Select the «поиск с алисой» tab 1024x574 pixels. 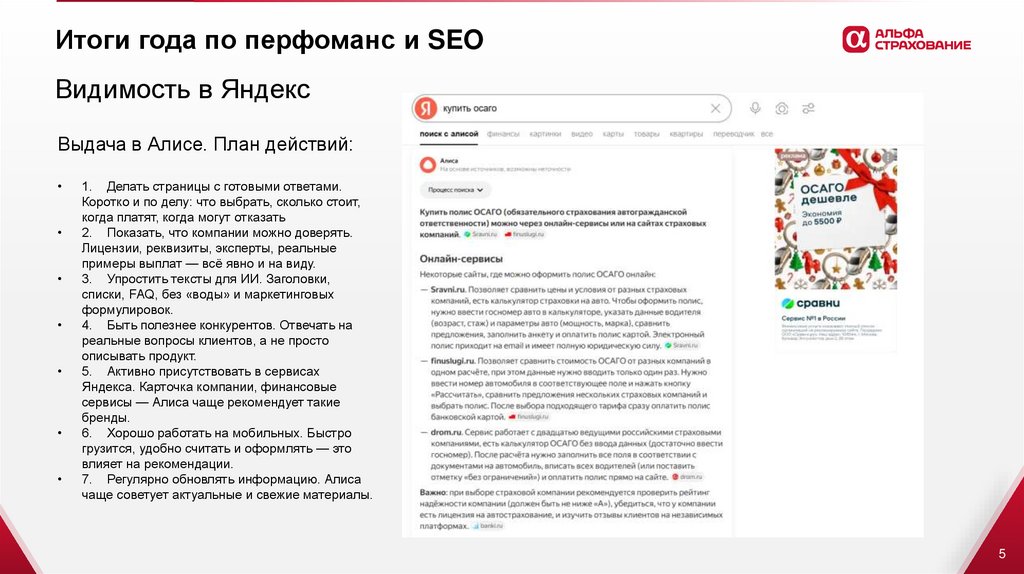click(x=449, y=134)
